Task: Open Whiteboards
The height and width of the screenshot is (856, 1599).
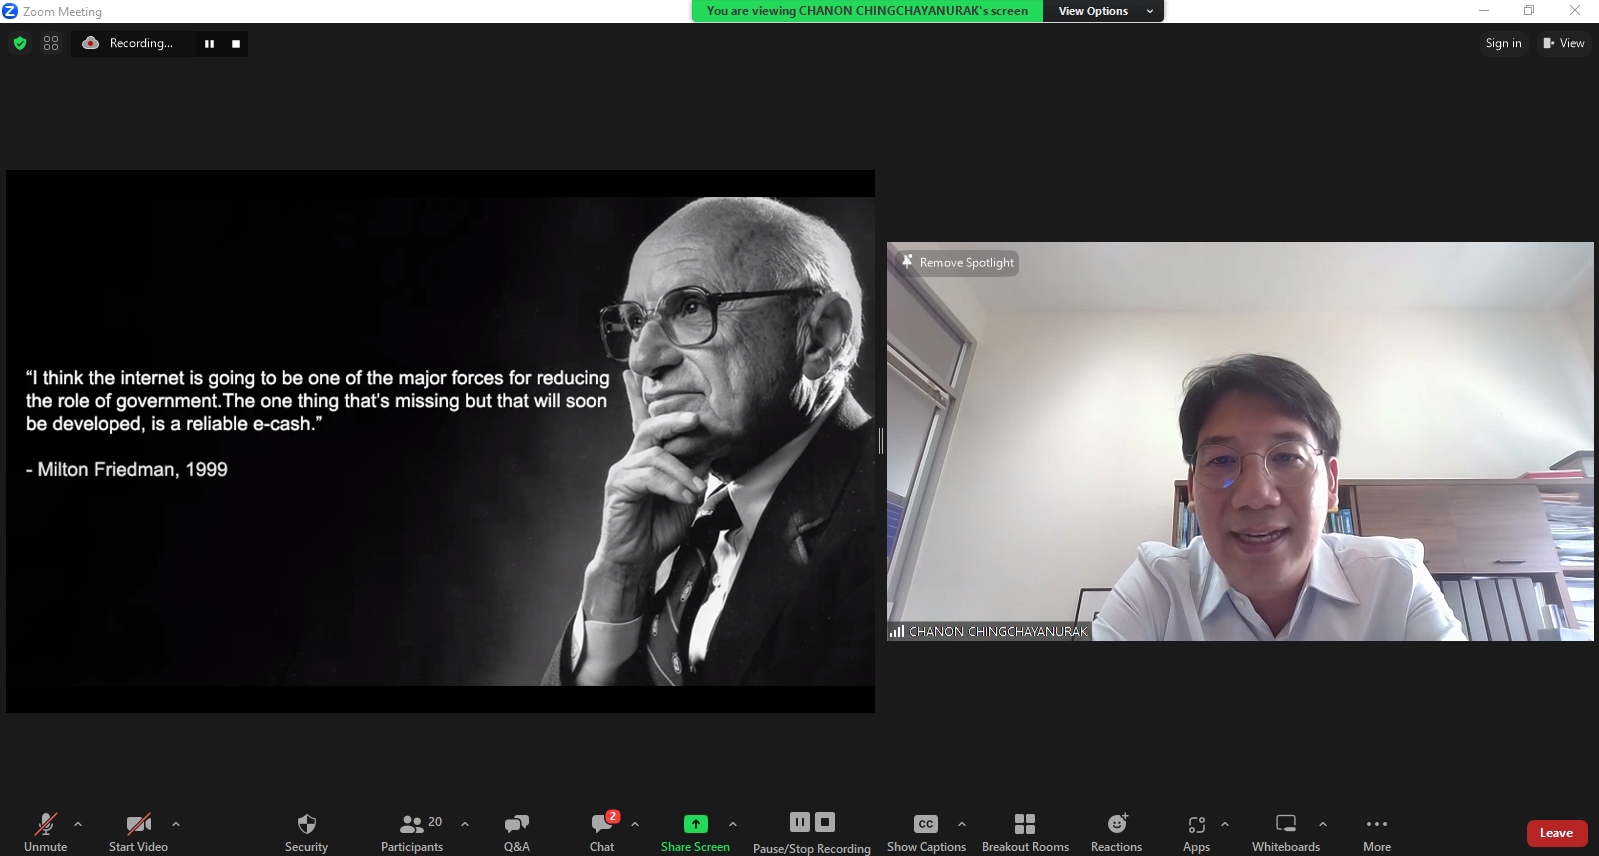Action: (x=1286, y=832)
